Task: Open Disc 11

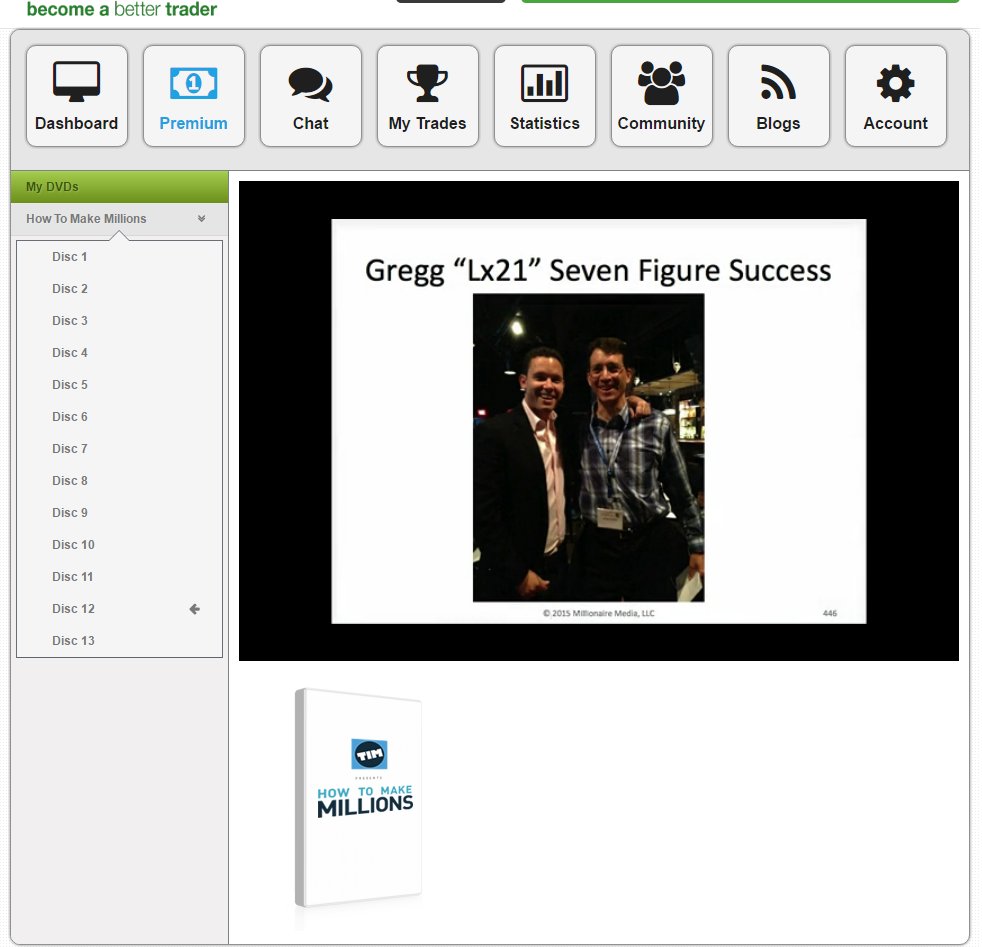Action: pos(73,576)
